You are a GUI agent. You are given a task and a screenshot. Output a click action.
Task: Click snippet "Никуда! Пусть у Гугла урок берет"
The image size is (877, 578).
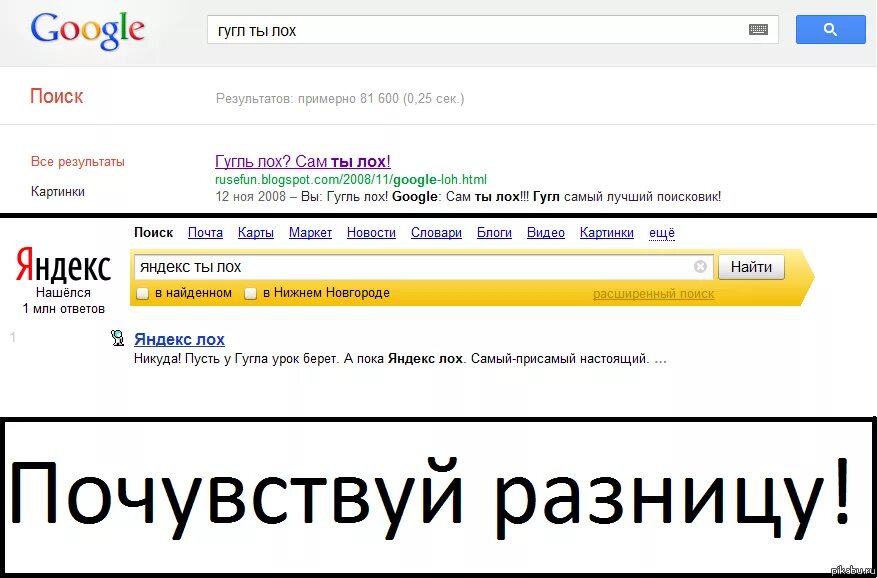point(237,359)
